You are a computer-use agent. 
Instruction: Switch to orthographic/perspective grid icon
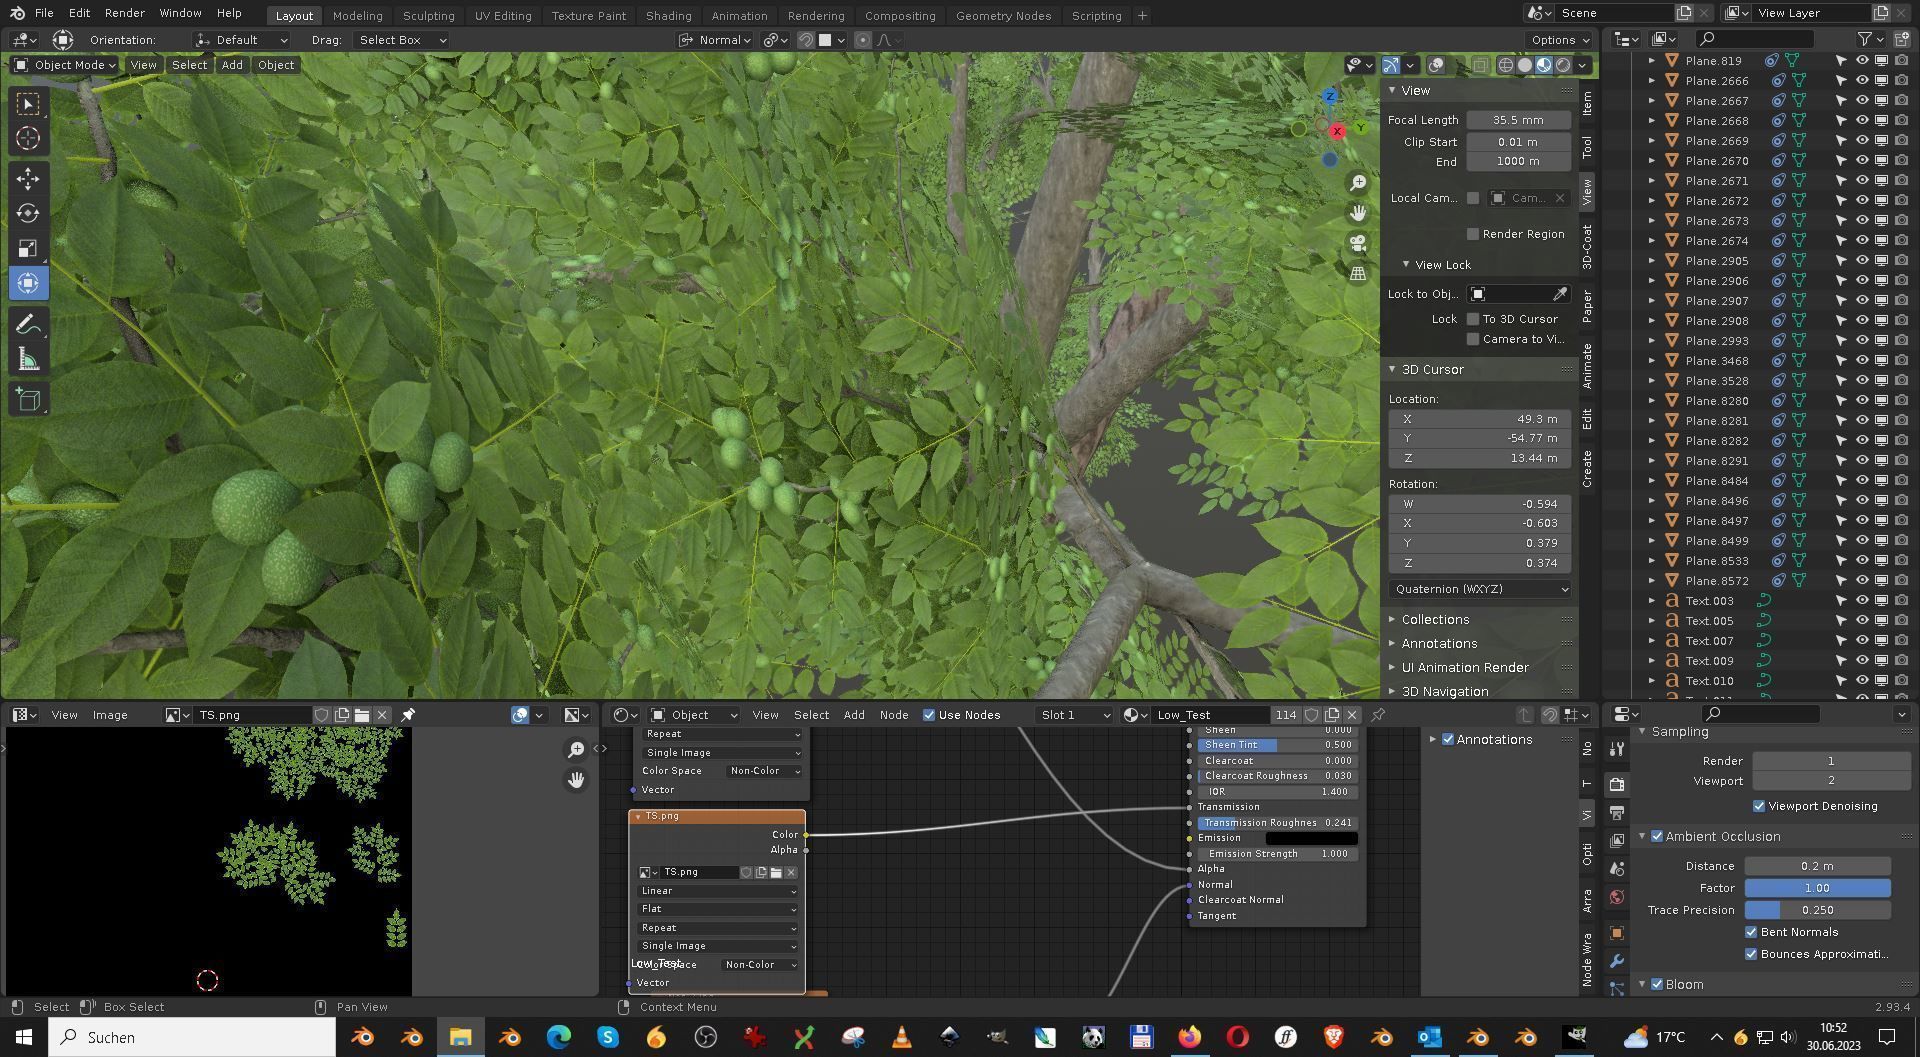pos(1358,273)
